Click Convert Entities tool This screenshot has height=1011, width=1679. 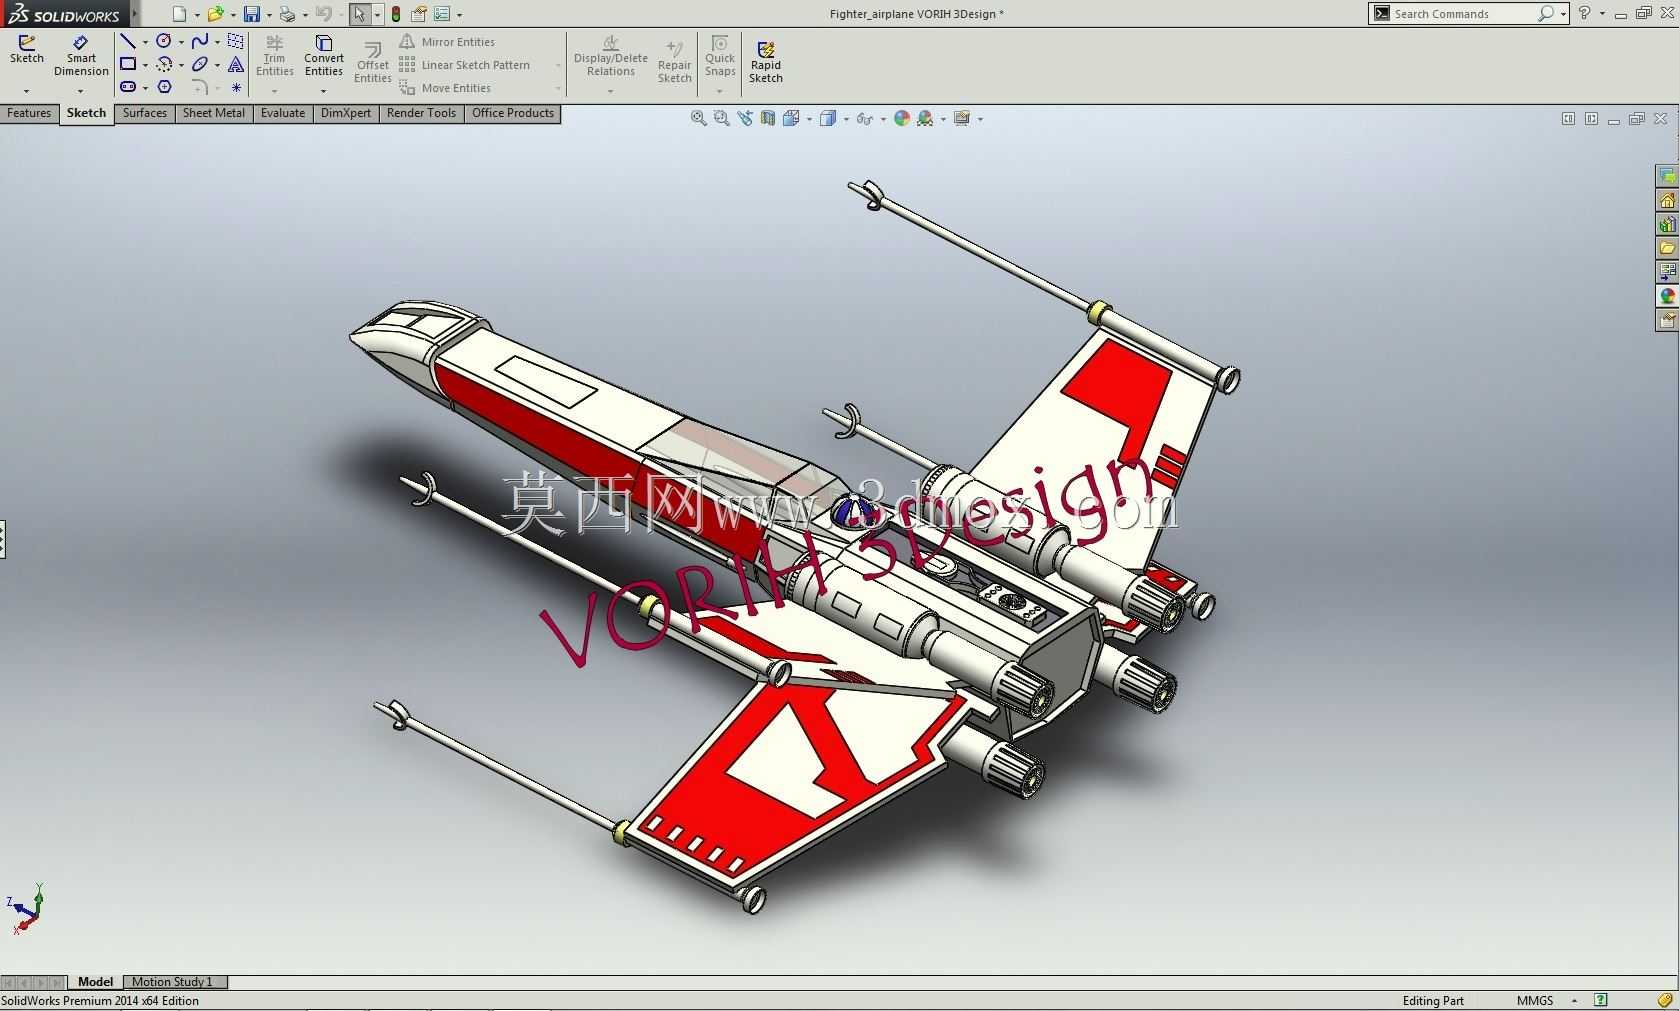pyautogui.click(x=324, y=56)
